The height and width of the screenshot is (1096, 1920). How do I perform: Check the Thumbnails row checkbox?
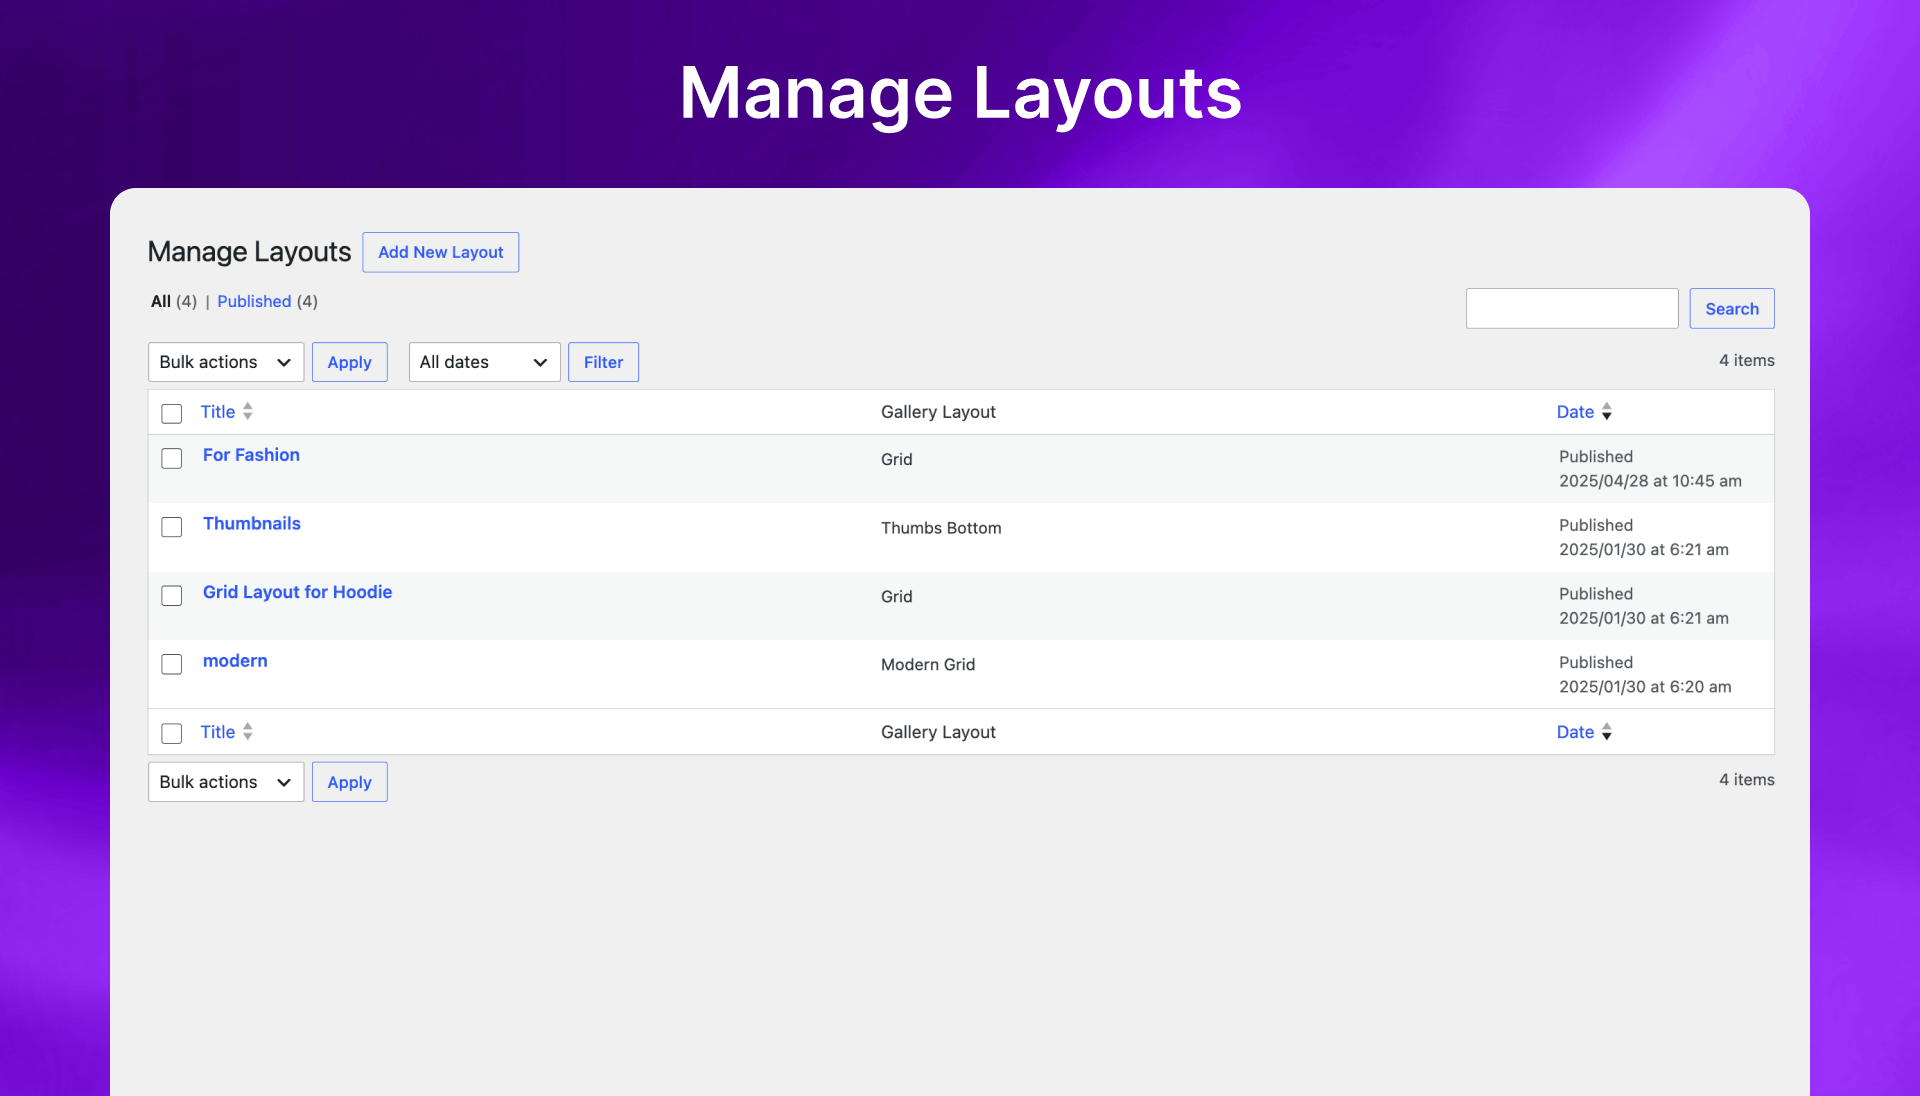click(172, 527)
